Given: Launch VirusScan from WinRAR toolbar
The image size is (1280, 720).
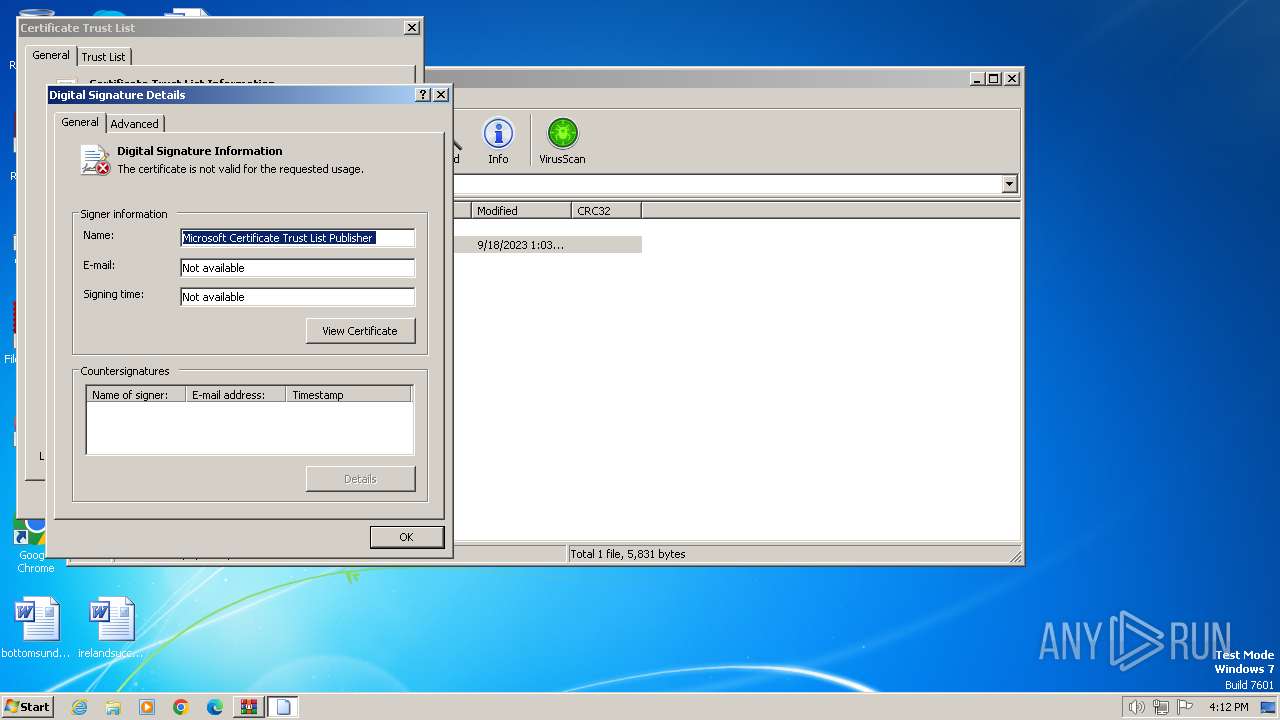Looking at the screenshot, I should (562, 140).
